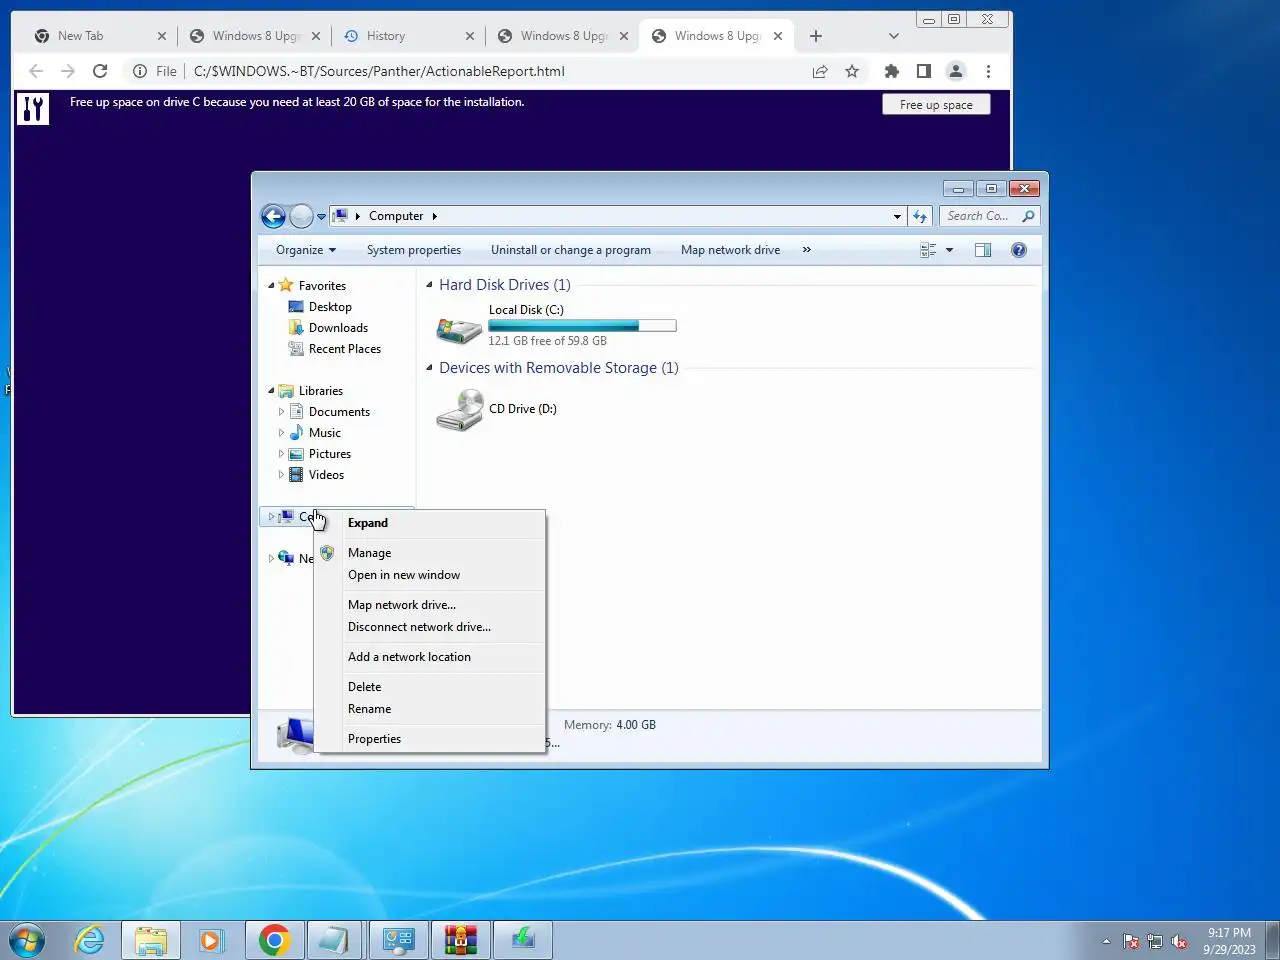Image resolution: width=1280 pixels, height=960 pixels.
Task: Click the Explorer refresh button
Action: [x=920, y=216]
